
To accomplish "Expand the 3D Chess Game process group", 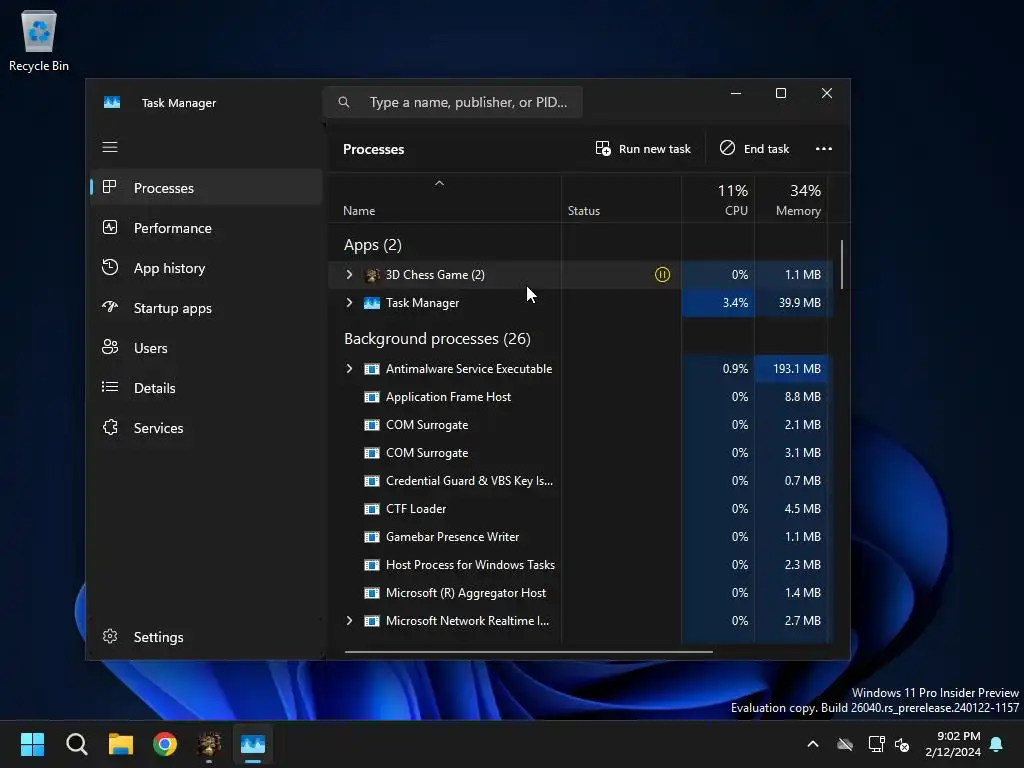I will pyautogui.click(x=349, y=275).
